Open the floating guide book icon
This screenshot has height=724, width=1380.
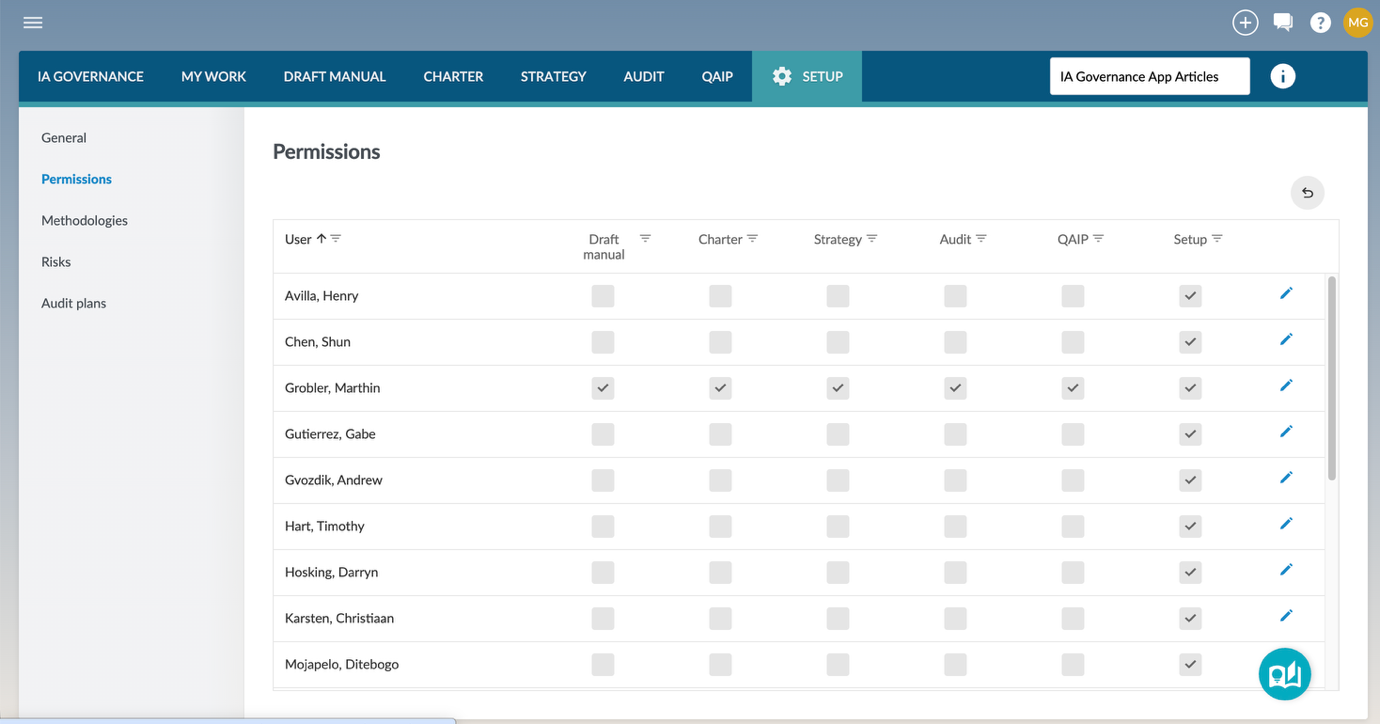tap(1284, 674)
